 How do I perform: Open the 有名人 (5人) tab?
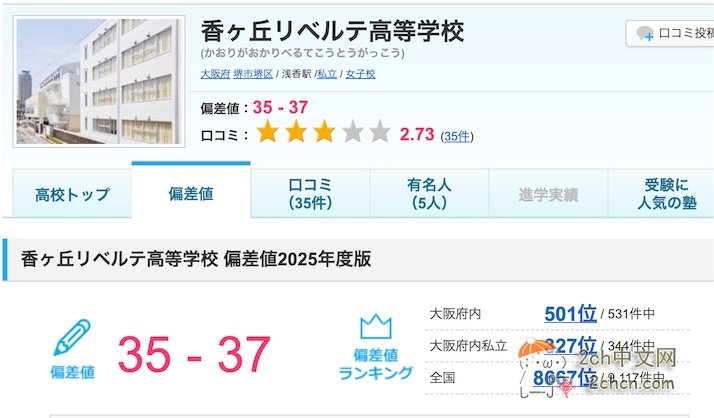(429, 194)
